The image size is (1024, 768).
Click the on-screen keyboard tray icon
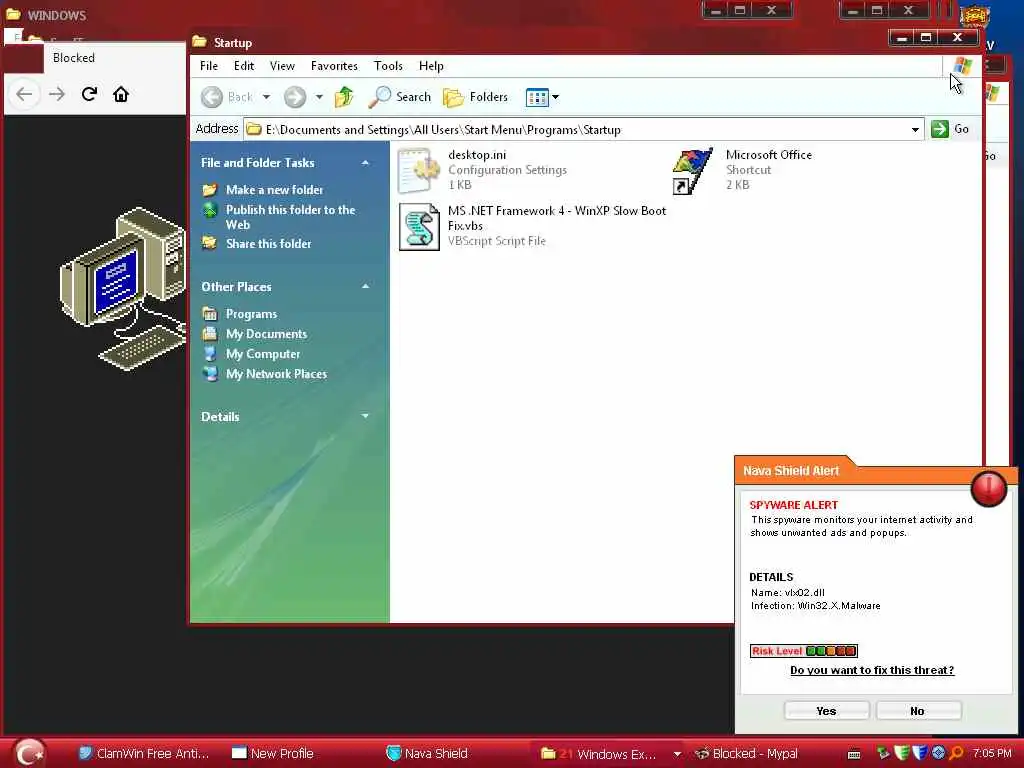click(x=854, y=754)
